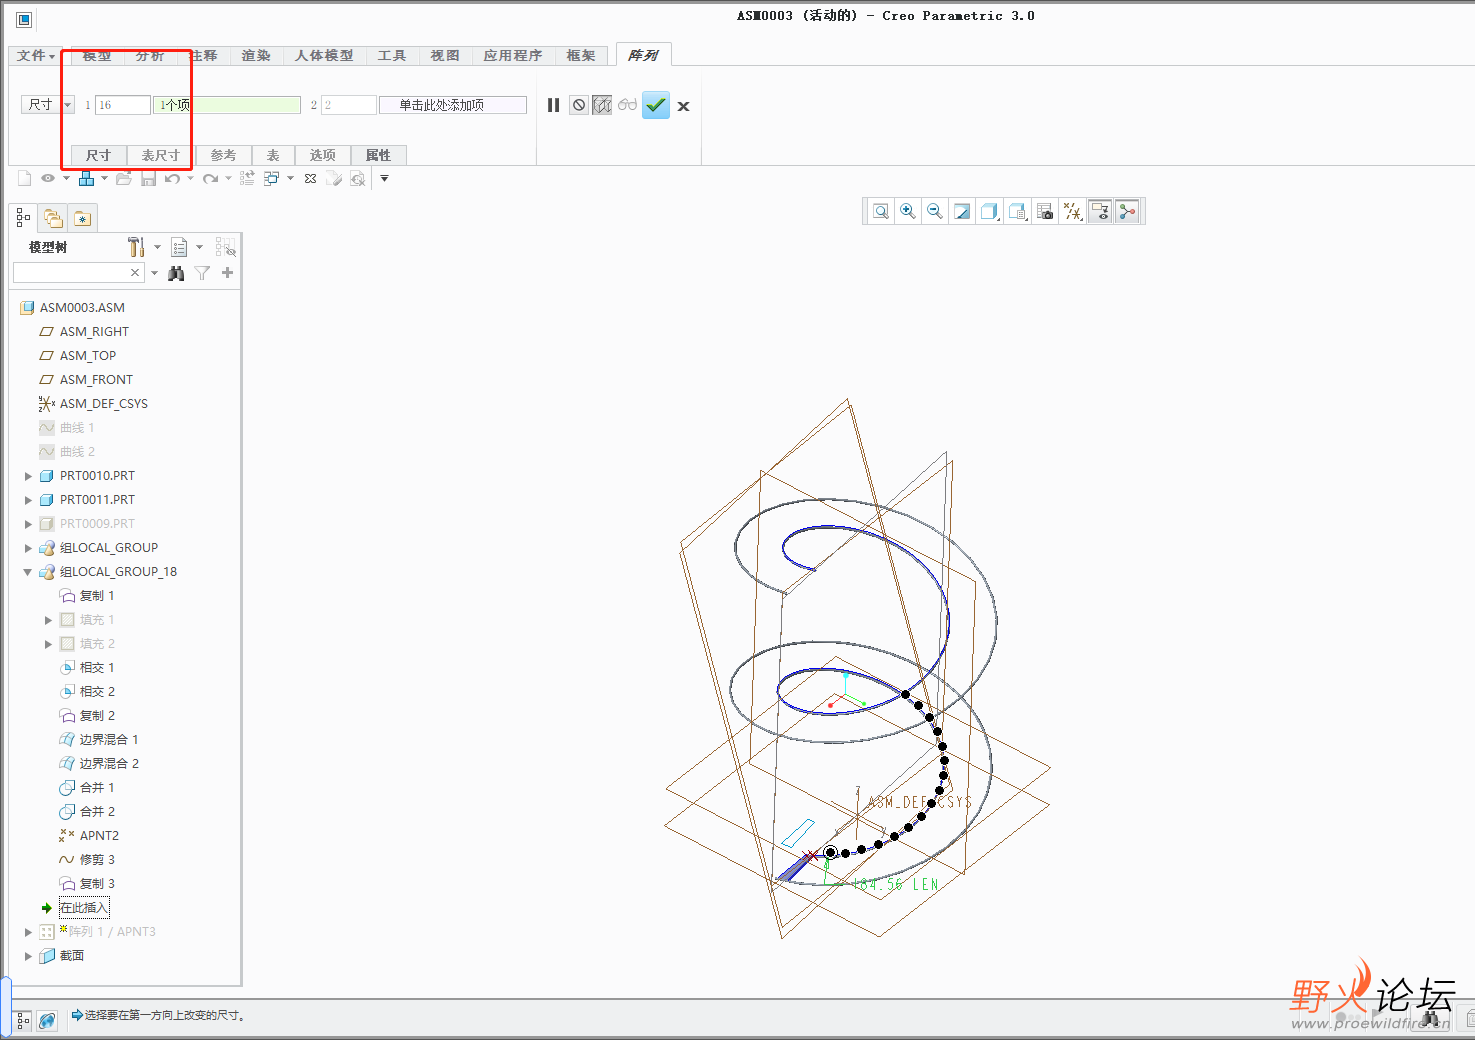
Task: Toggle the Spin Center icon
Action: (1127, 211)
